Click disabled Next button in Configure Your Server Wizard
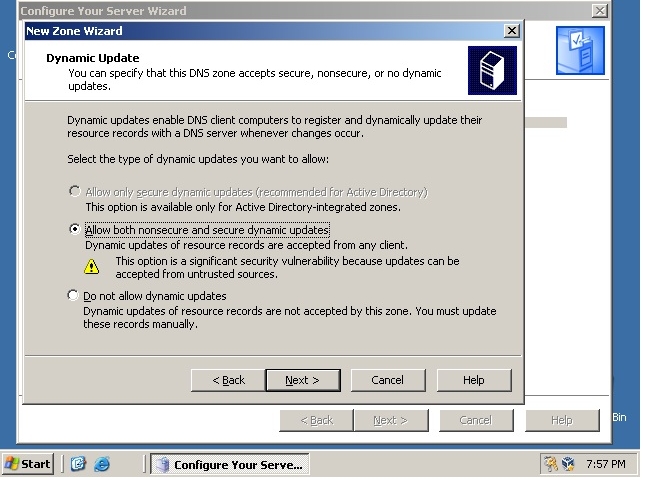Image resolution: width=652 pixels, height=490 pixels. point(391,421)
